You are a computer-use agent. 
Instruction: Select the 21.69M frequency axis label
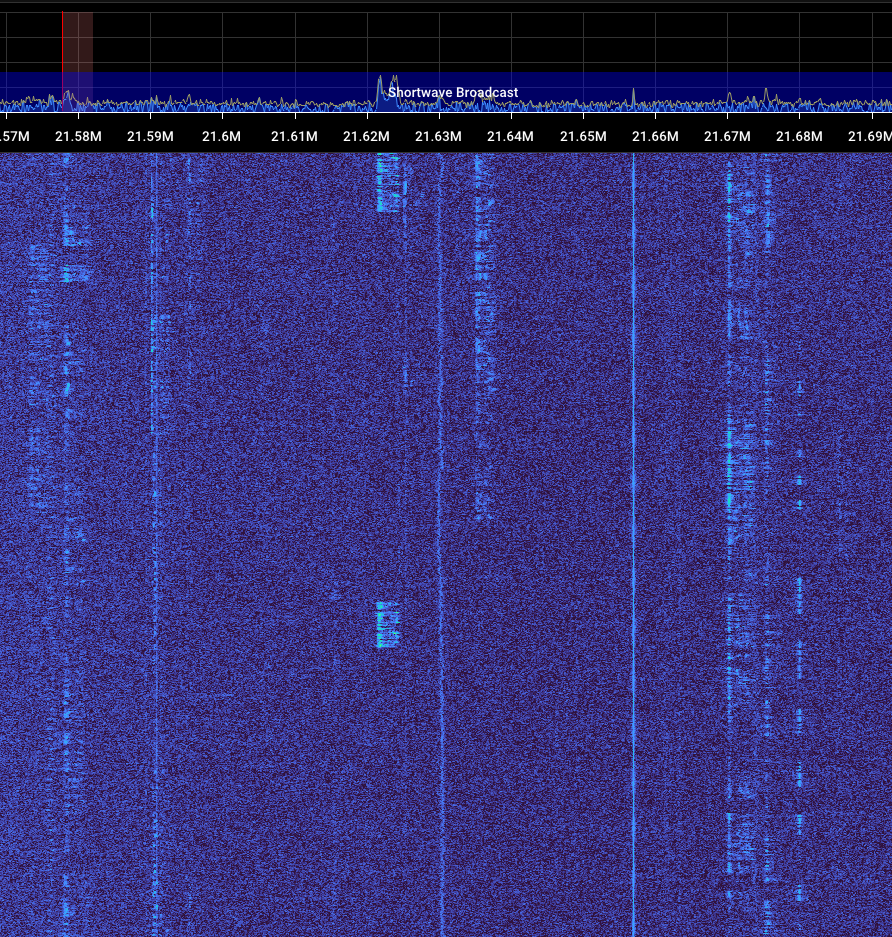[x=868, y=136]
